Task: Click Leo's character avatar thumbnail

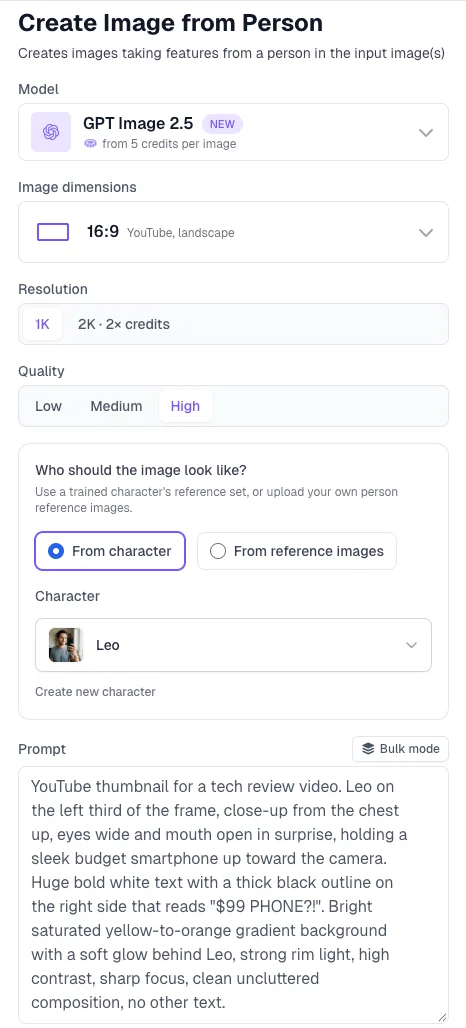Action: (66, 645)
